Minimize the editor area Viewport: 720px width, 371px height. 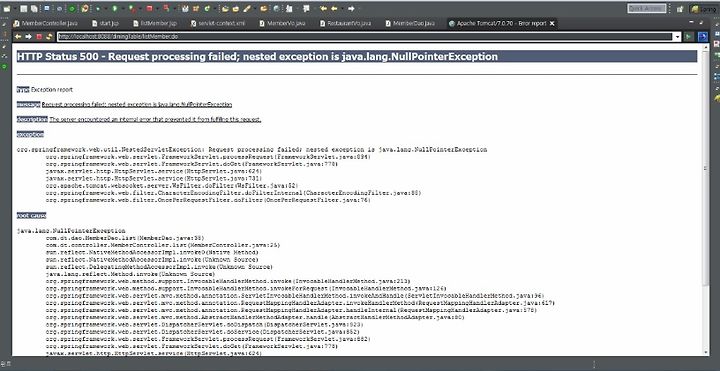coord(691,22)
